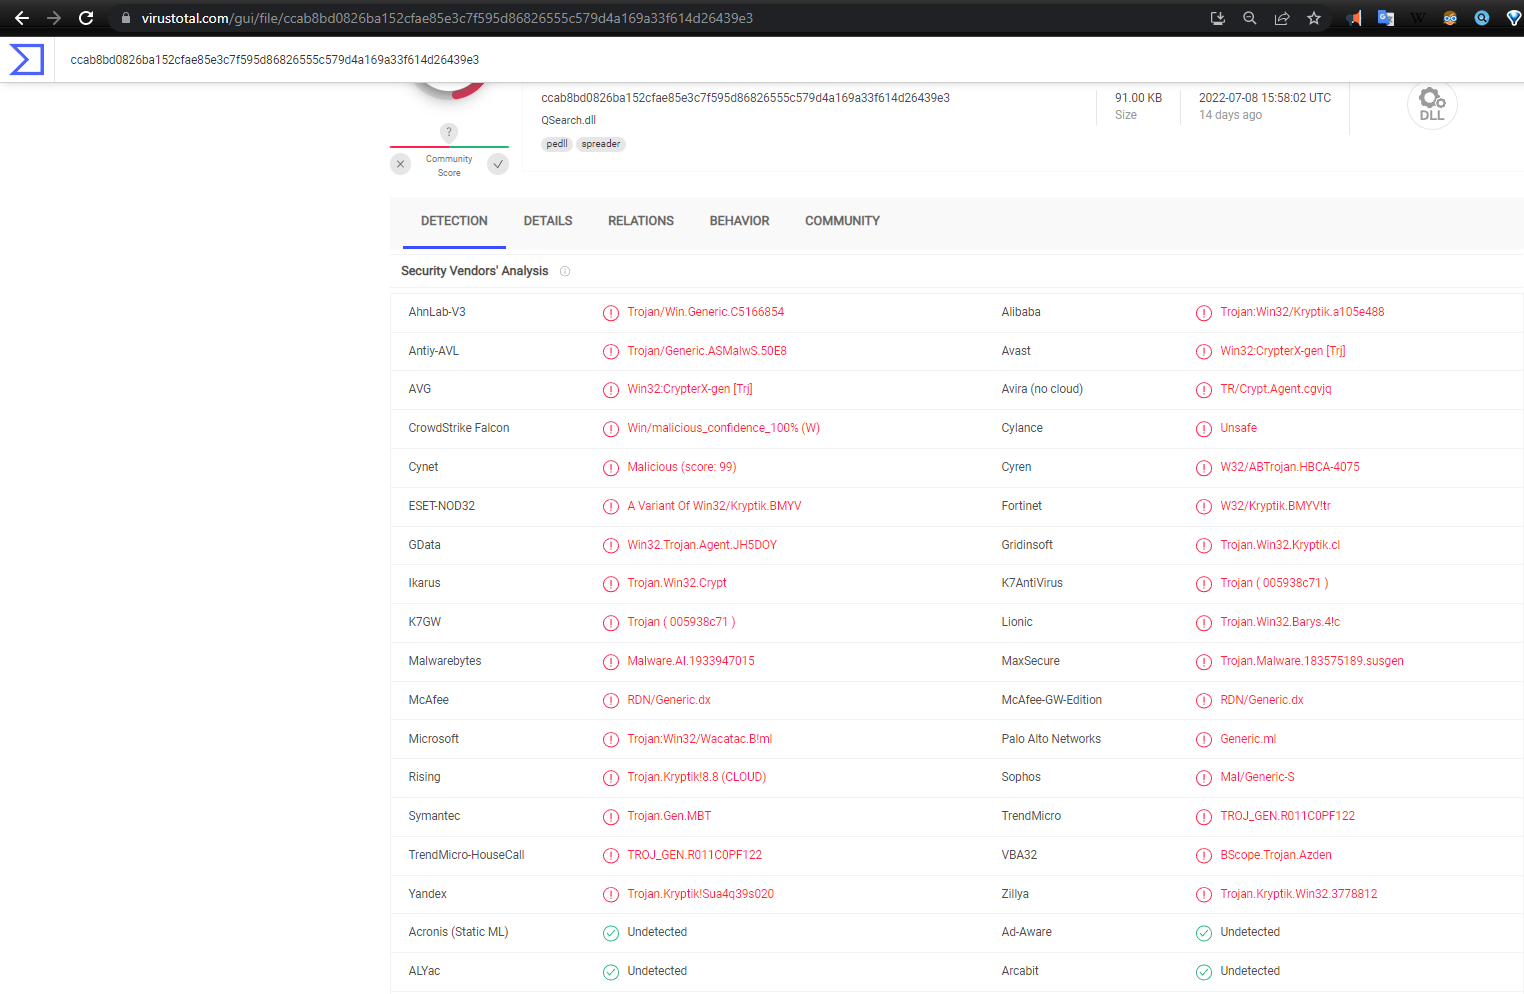This screenshot has height=994, width=1524.
Task: Click the warning icon beside Mal/Generic-S
Action: click(x=1204, y=778)
